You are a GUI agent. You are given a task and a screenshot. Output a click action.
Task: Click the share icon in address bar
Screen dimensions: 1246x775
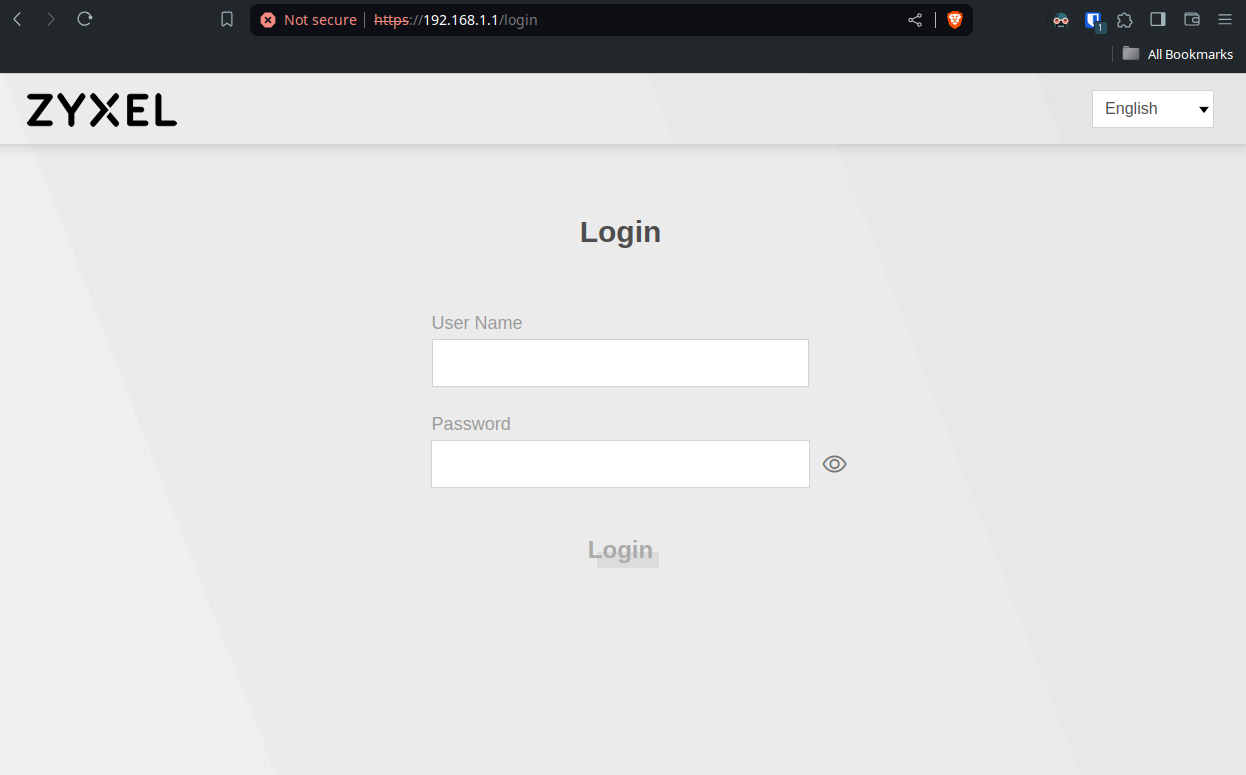[915, 20]
